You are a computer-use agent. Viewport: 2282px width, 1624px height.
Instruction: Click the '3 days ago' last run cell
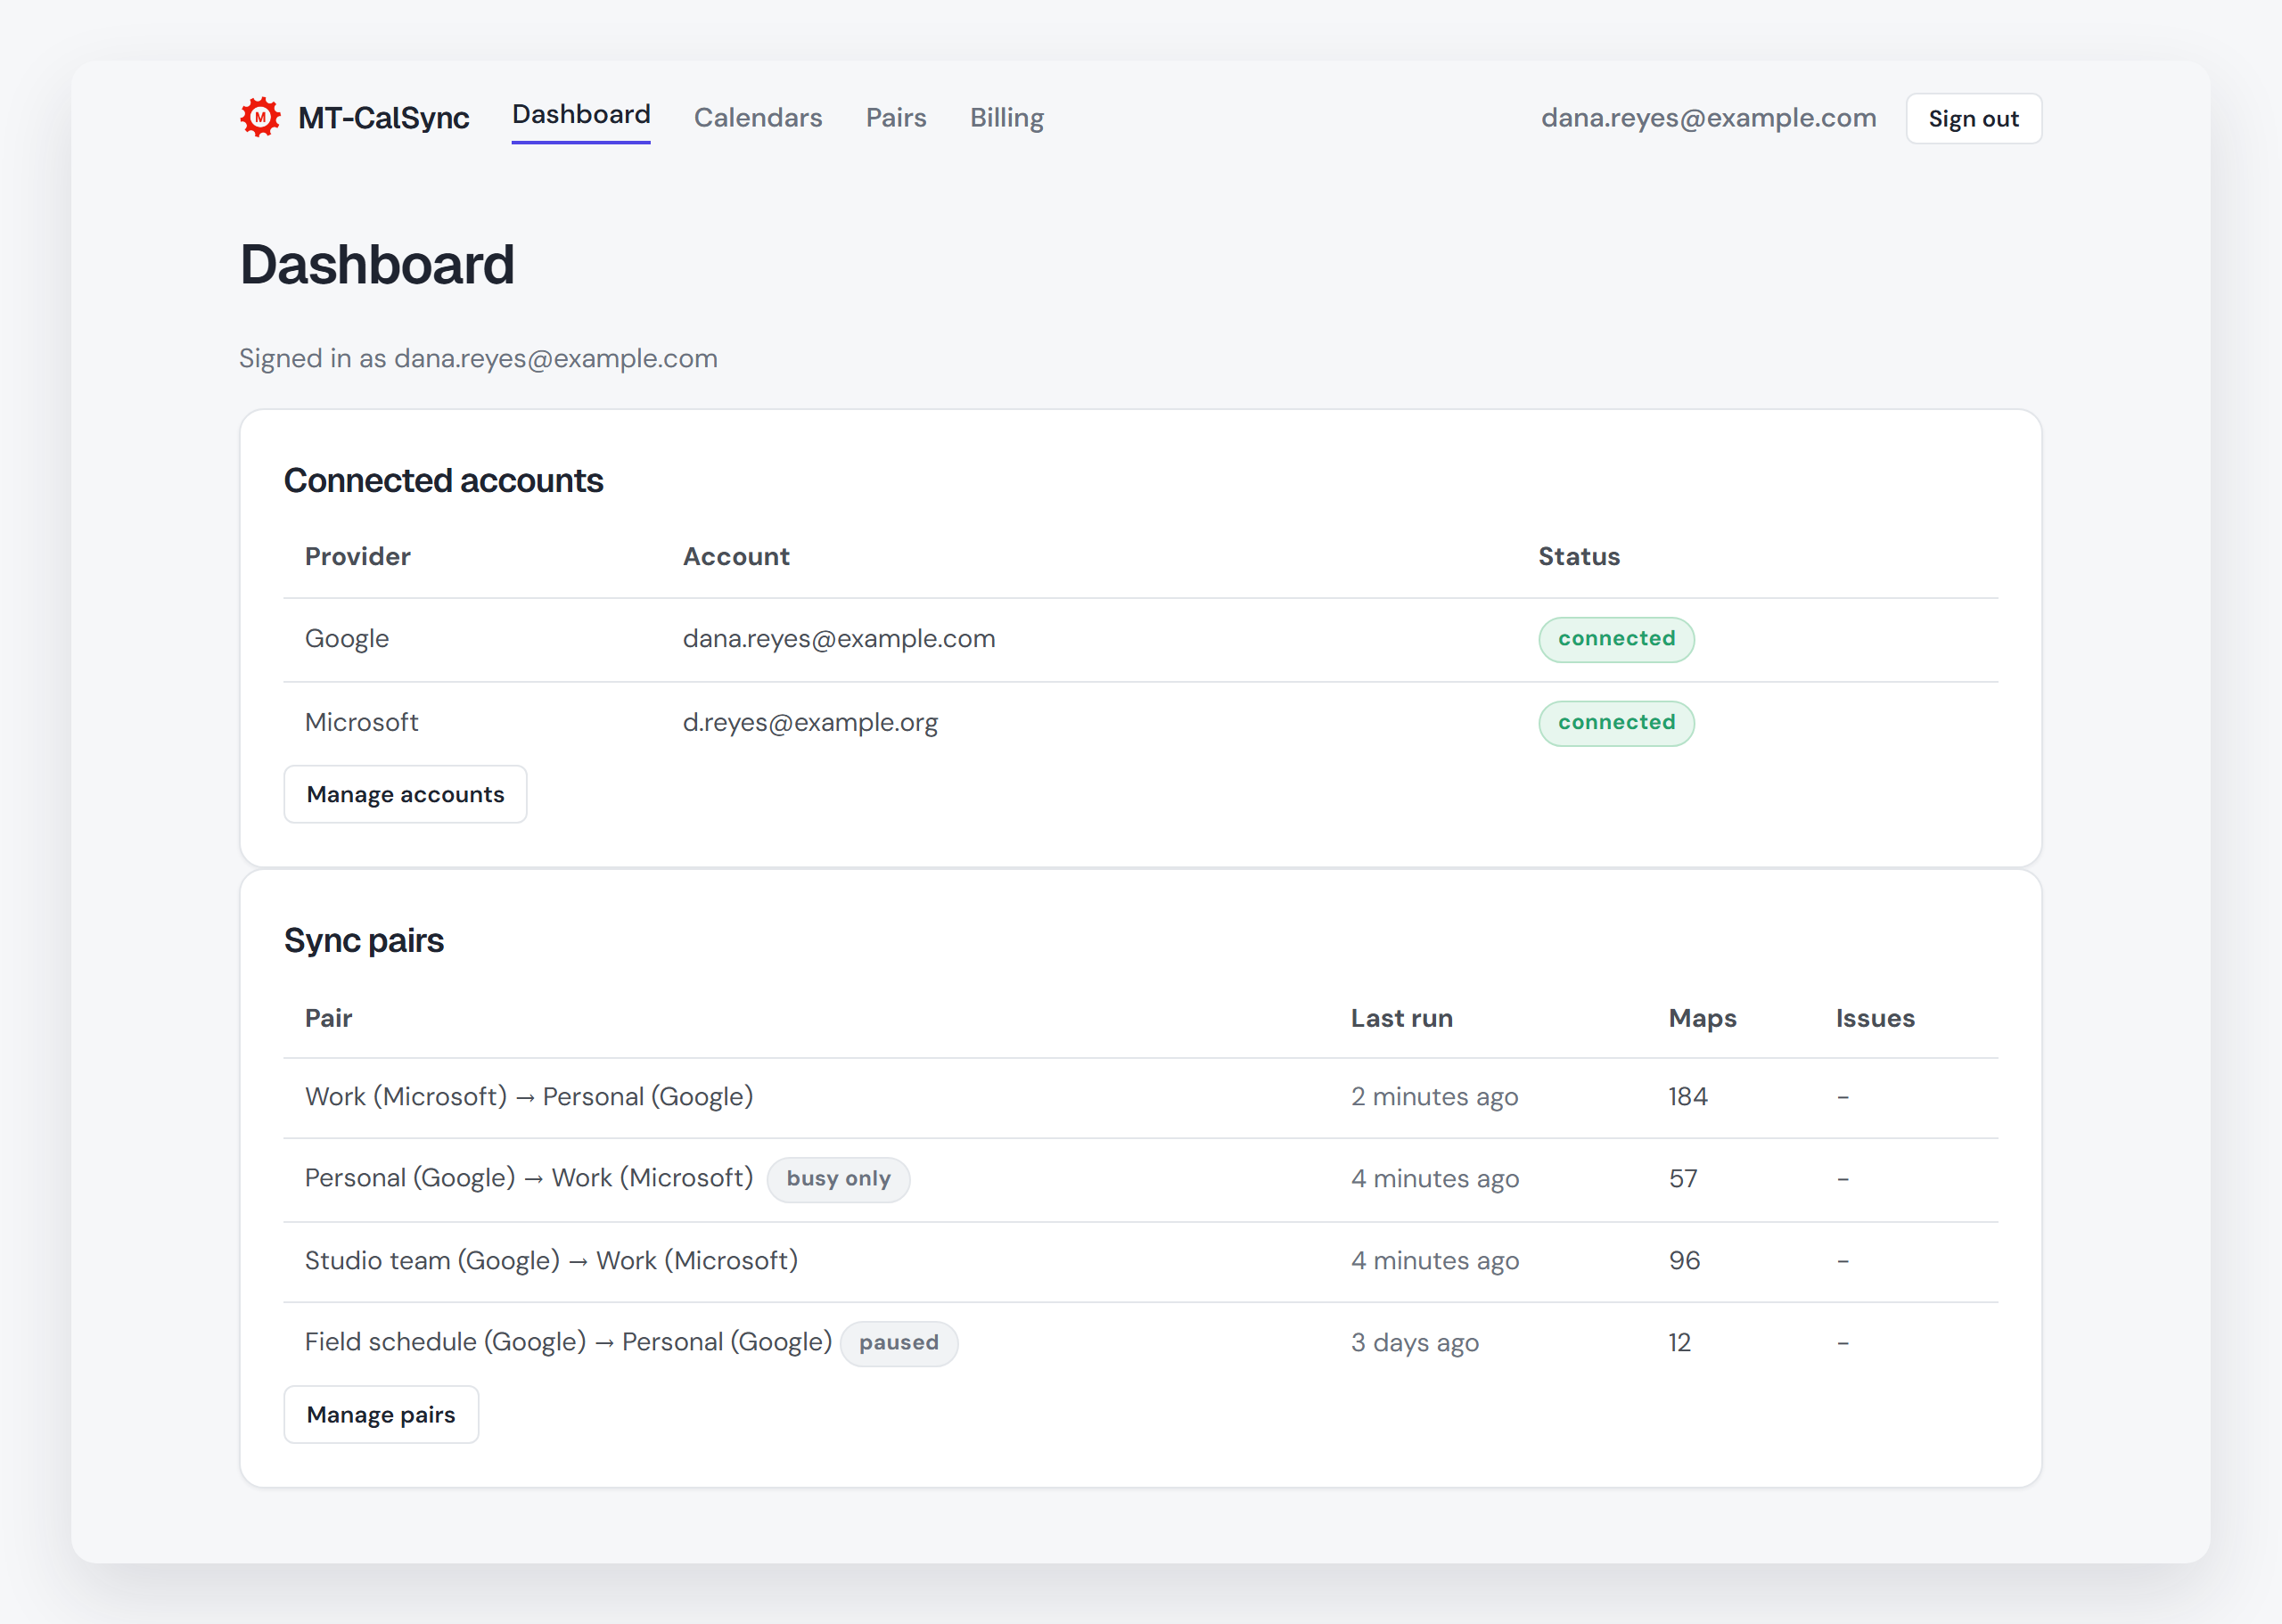pos(1414,1343)
